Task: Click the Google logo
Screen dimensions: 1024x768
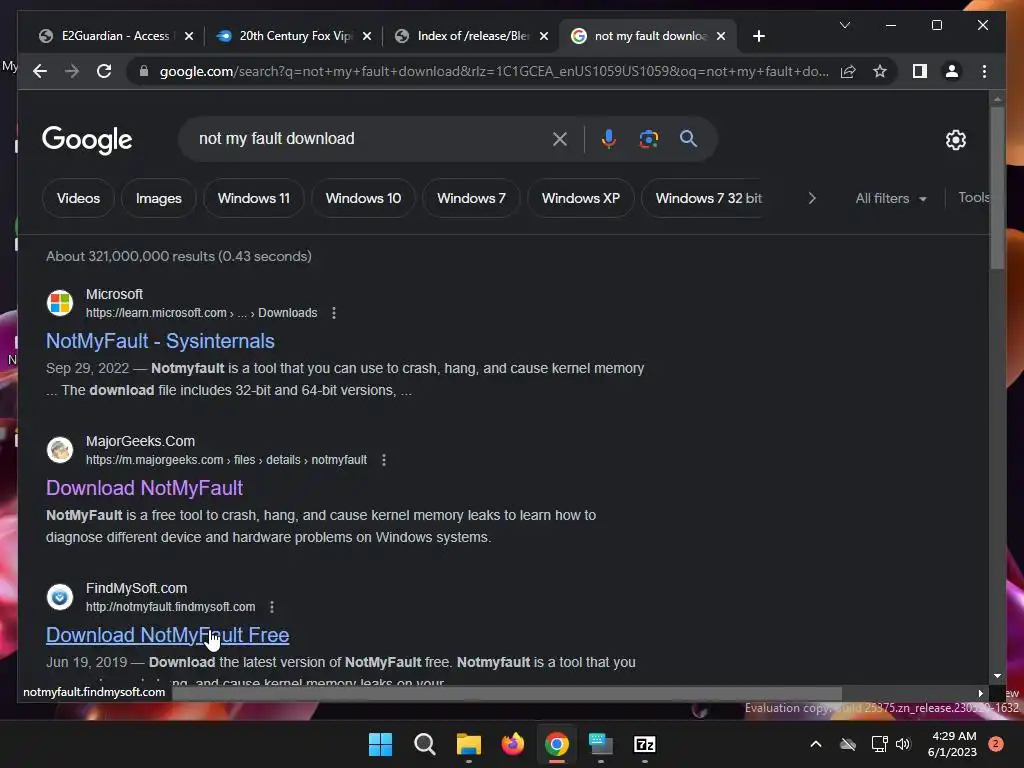Action: (x=87, y=140)
